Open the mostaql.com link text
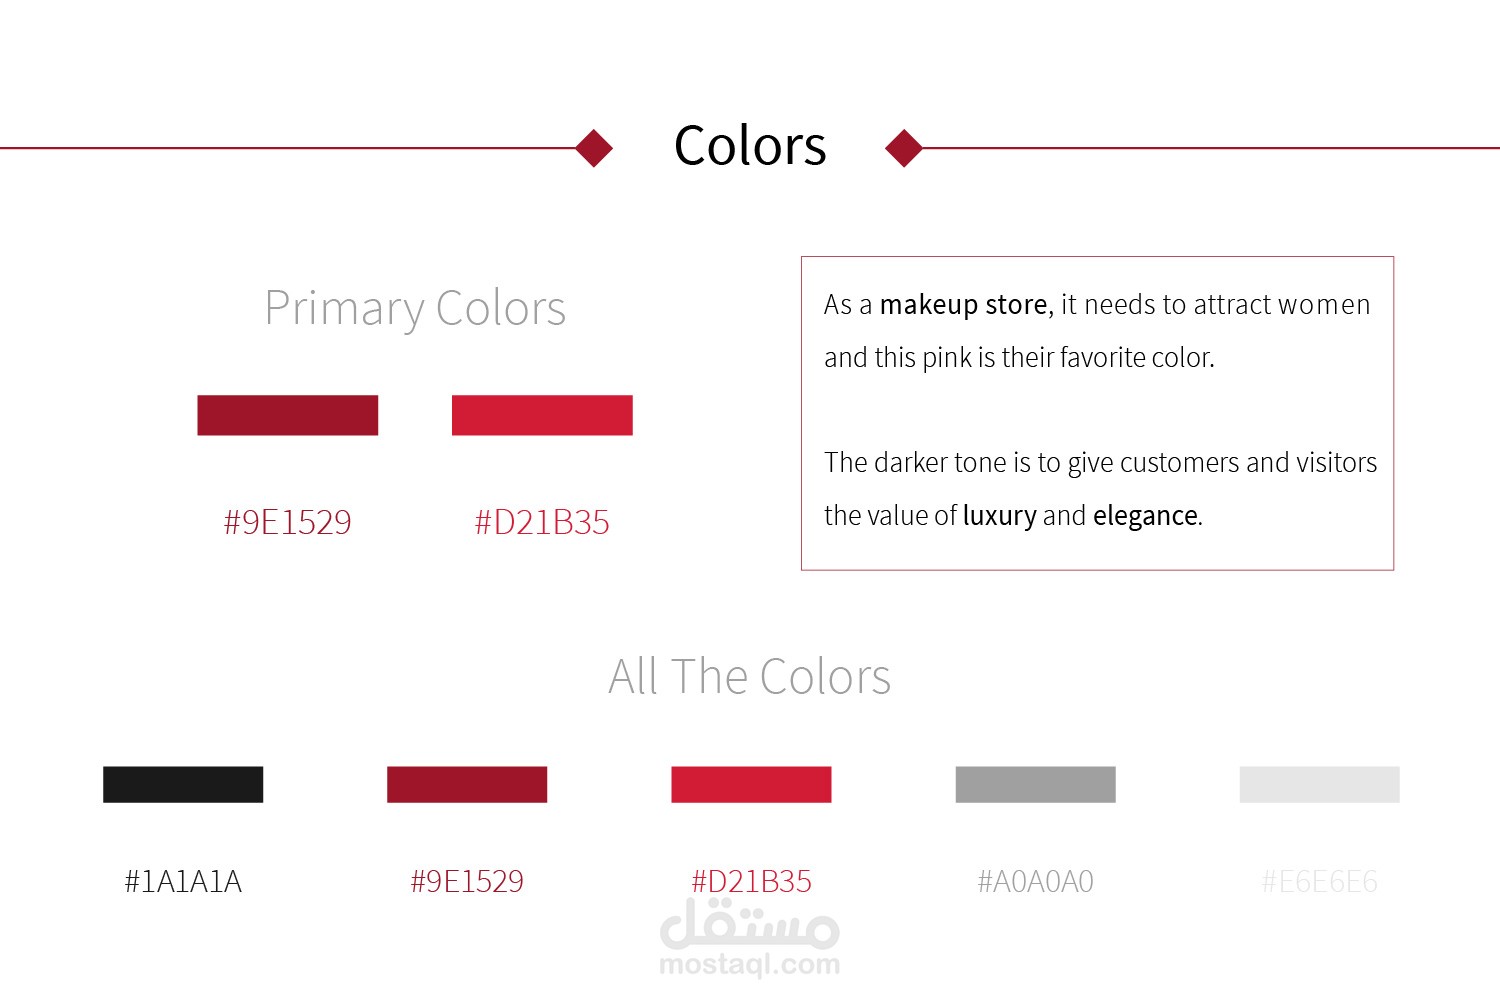The height and width of the screenshot is (1000, 1500). point(749,965)
